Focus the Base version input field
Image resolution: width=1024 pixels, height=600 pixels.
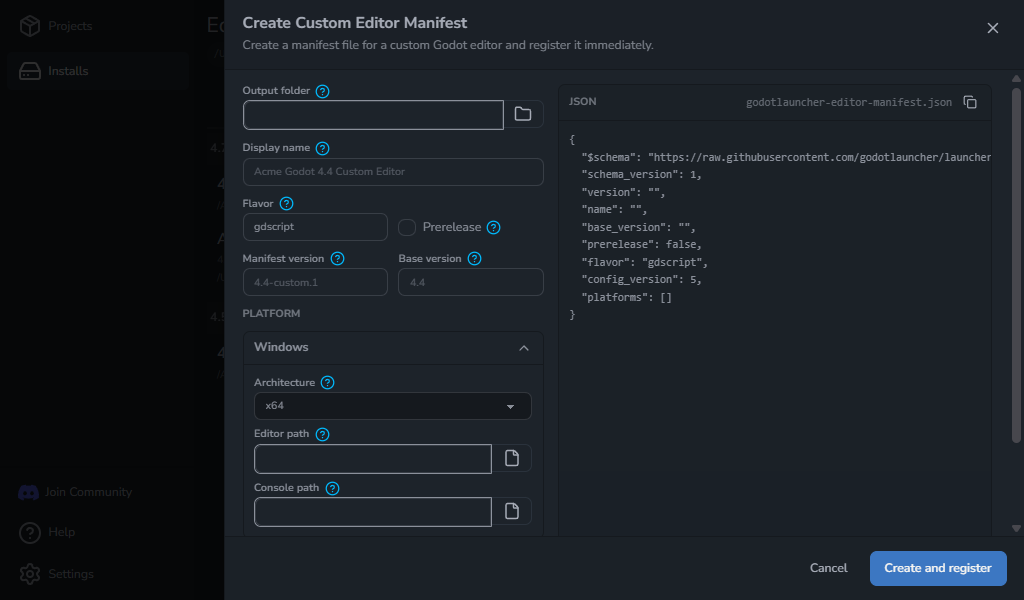click(471, 283)
